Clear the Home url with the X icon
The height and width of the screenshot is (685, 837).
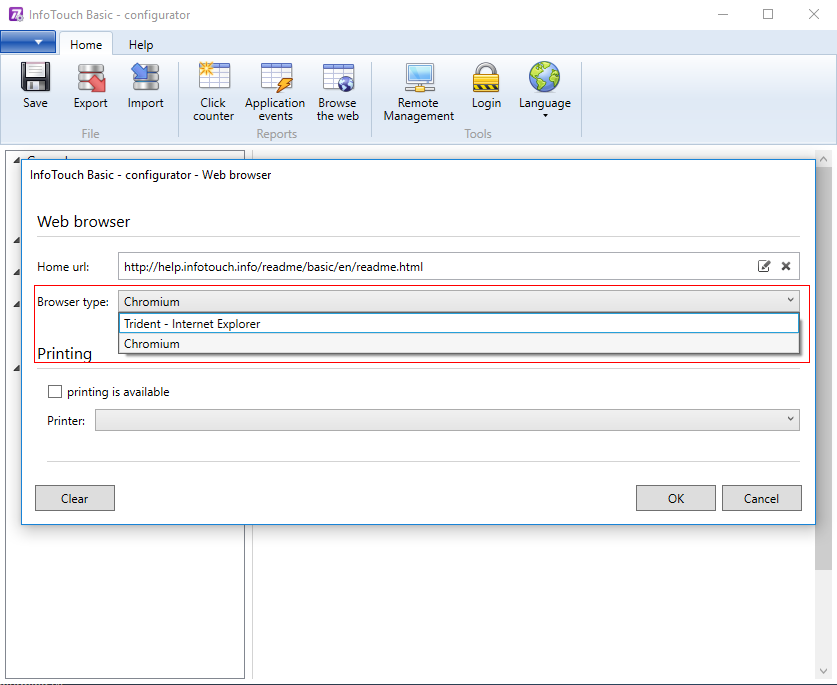[x=786, y=266]
